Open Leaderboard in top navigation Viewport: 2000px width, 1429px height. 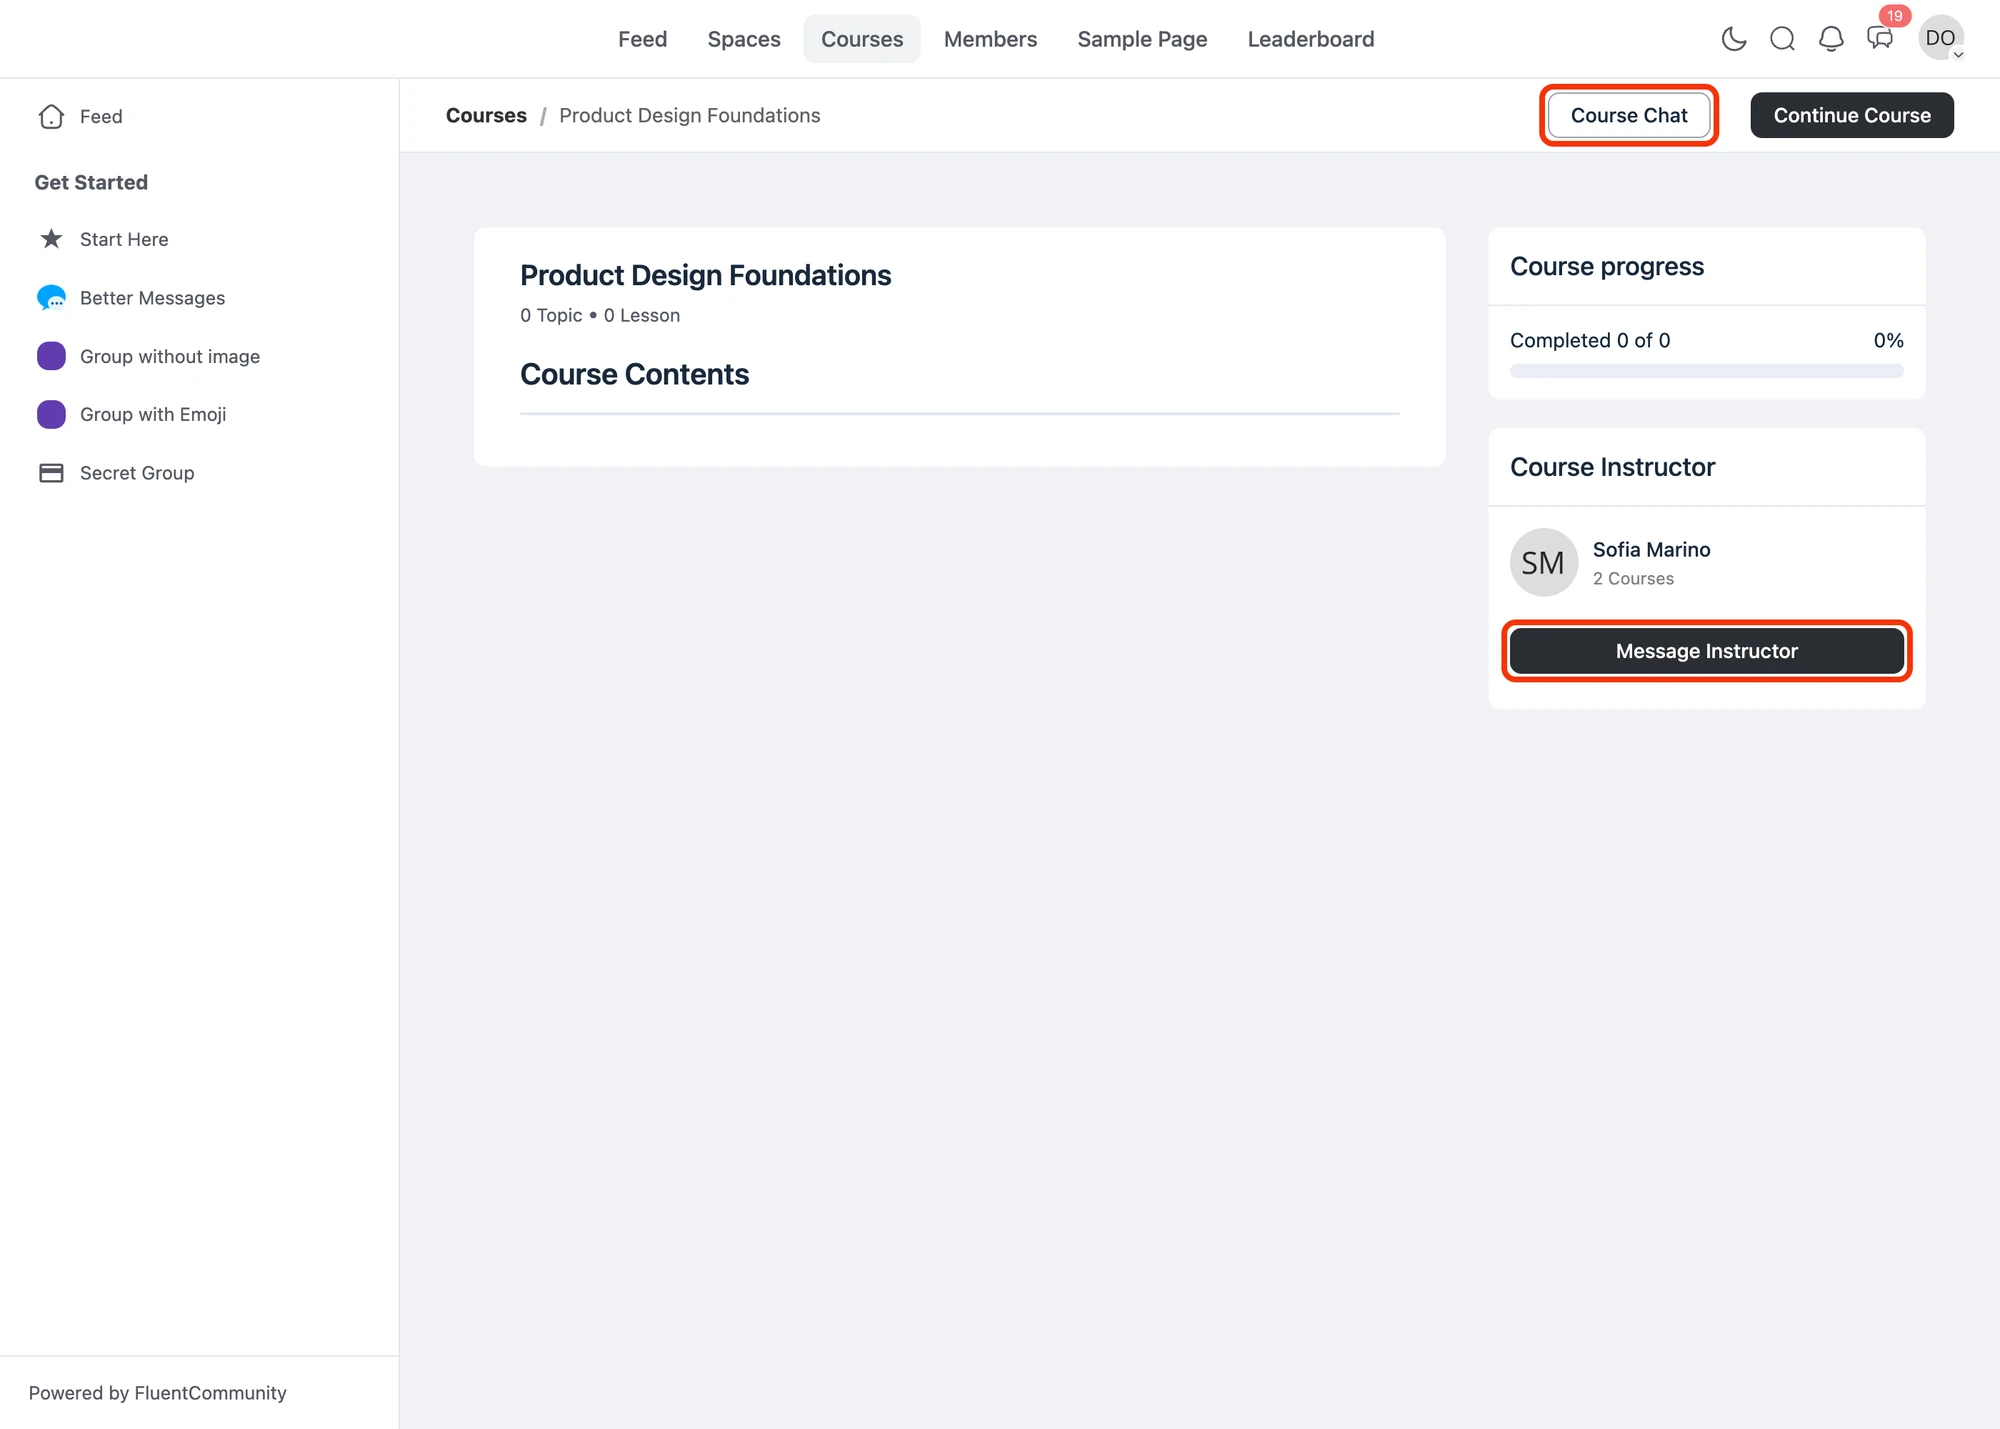[x=1310, y=39]
